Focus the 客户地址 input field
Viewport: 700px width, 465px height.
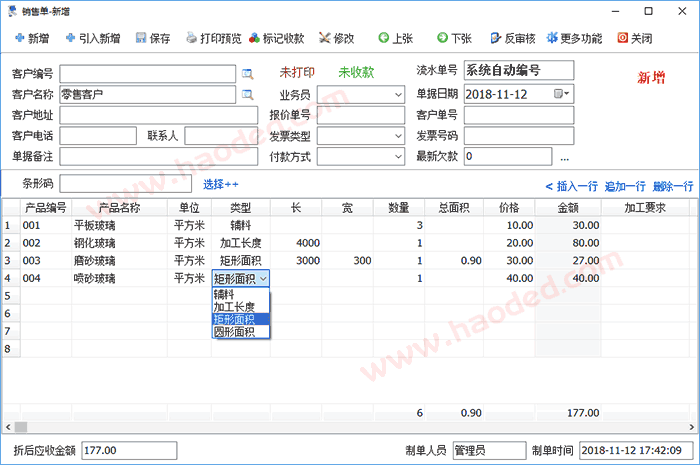(158, 115)
